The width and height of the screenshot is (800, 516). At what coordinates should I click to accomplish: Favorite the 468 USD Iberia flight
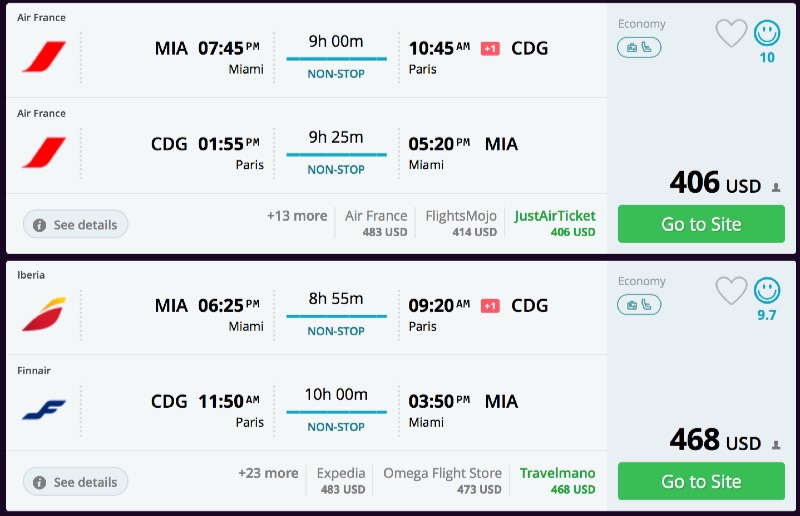(x=731, y=291)
